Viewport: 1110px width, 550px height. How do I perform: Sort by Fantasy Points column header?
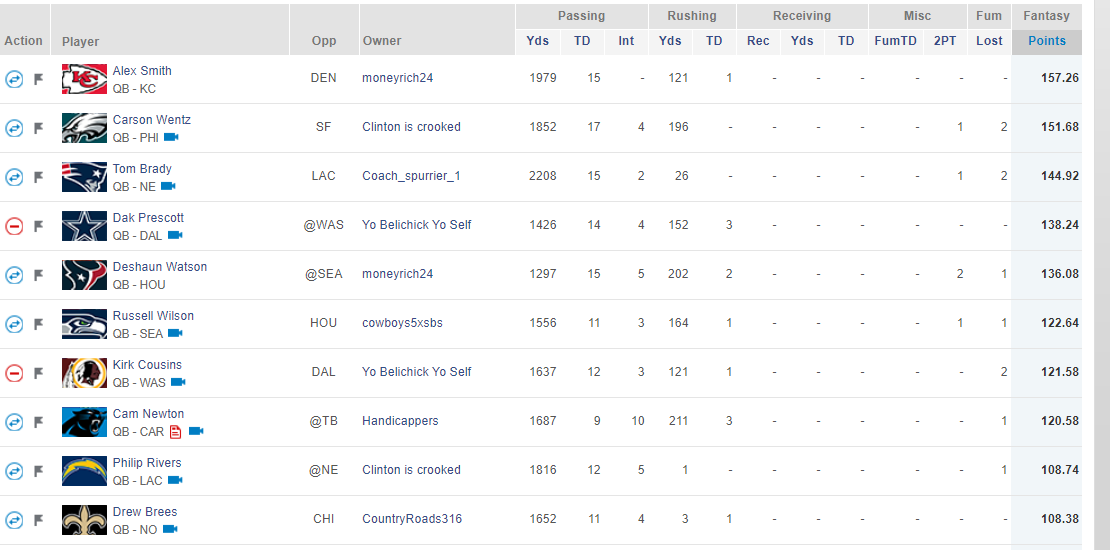point(1047,40)
